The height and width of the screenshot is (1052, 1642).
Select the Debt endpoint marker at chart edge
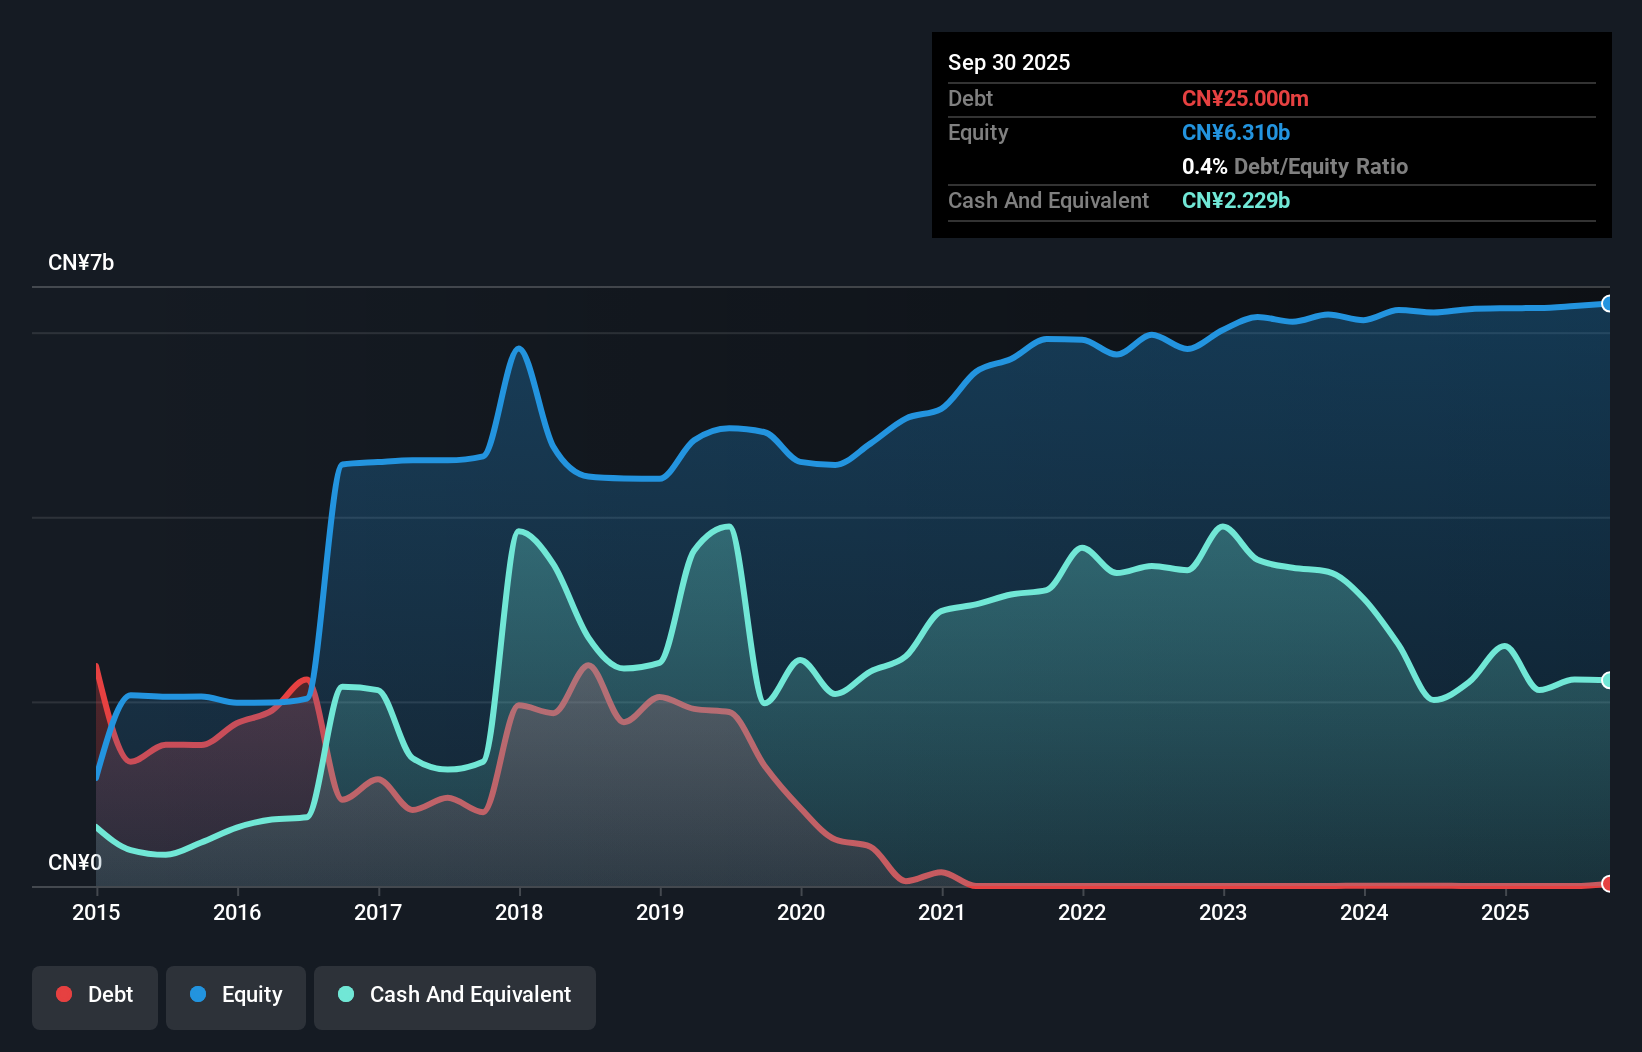coord(1608,884)
